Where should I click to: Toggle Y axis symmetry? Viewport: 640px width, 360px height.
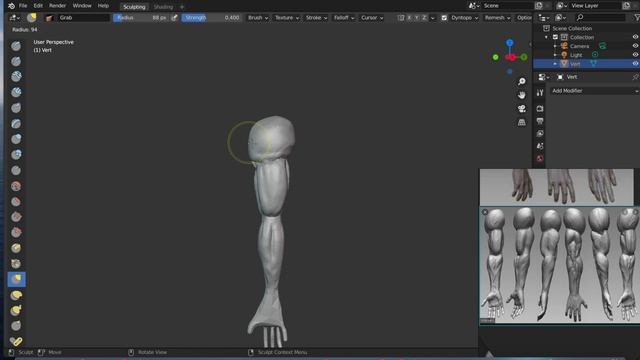[x=417, y=18]
